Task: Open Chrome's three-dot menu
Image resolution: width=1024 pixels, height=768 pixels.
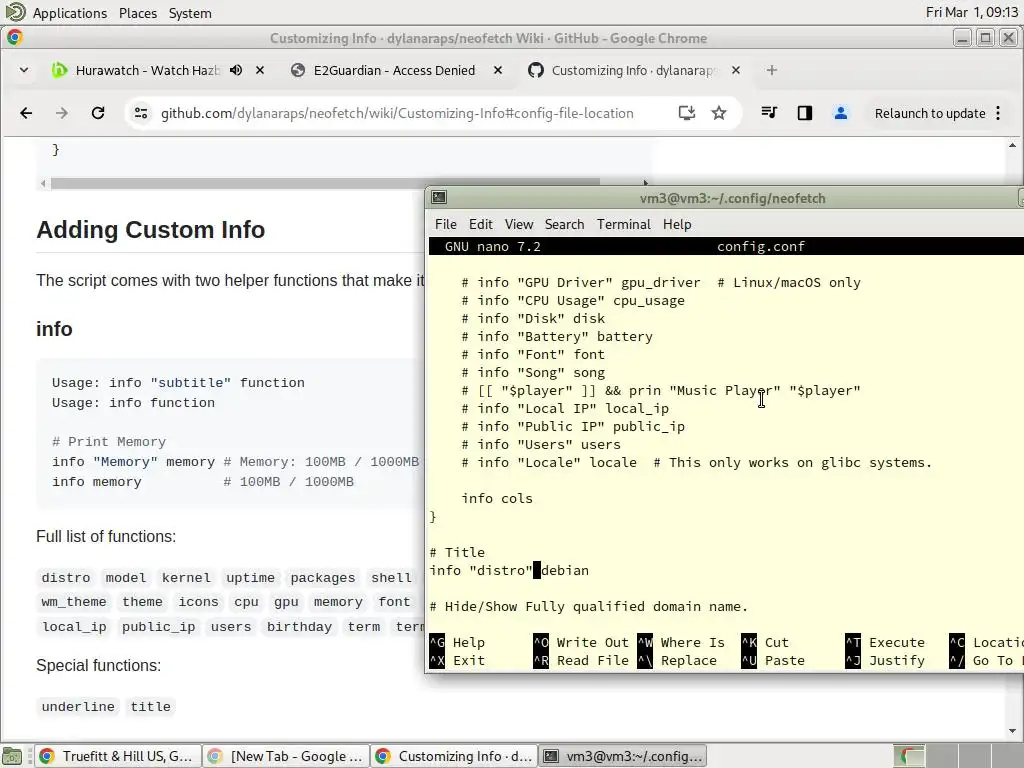Action: click(998, 113)
